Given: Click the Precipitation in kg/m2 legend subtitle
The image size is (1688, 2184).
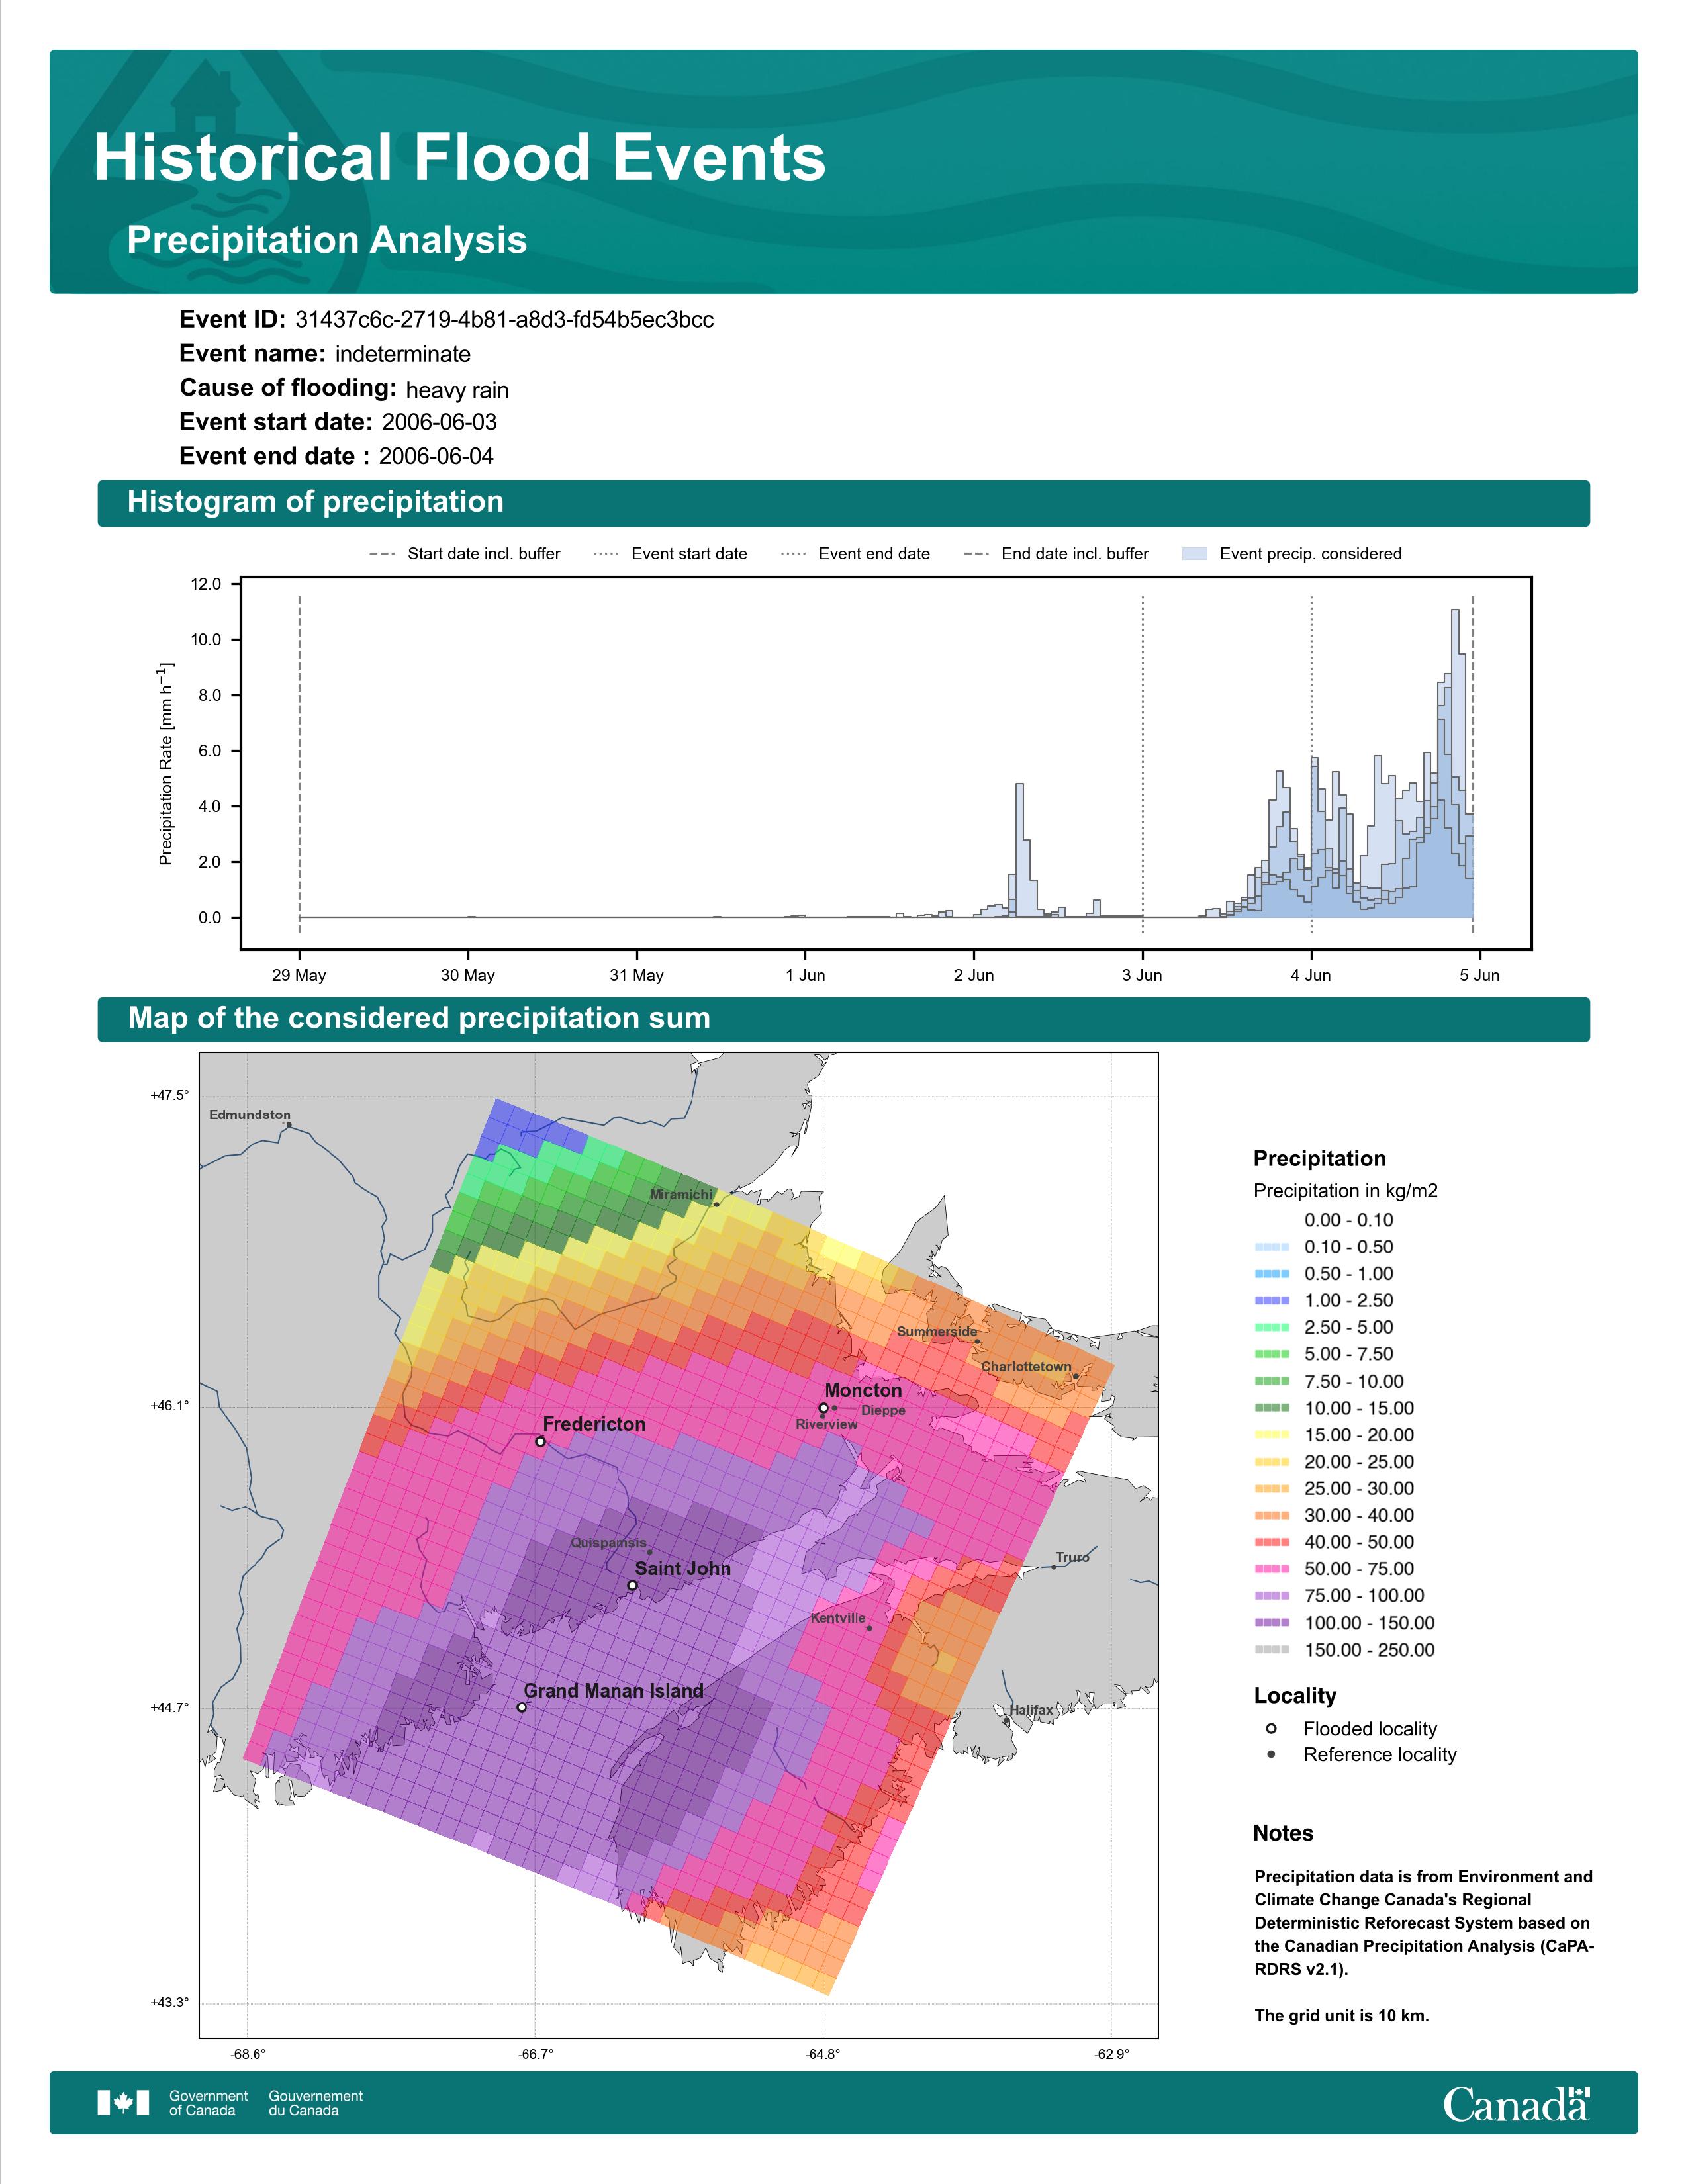Looking at the screenshot, I should click(x=1345, y=1191).
